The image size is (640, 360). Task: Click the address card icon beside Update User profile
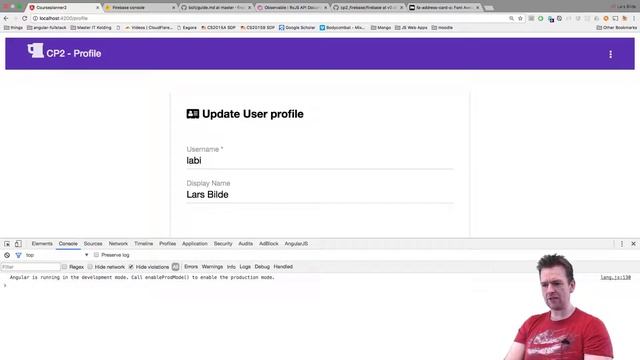tap(193, 114)
